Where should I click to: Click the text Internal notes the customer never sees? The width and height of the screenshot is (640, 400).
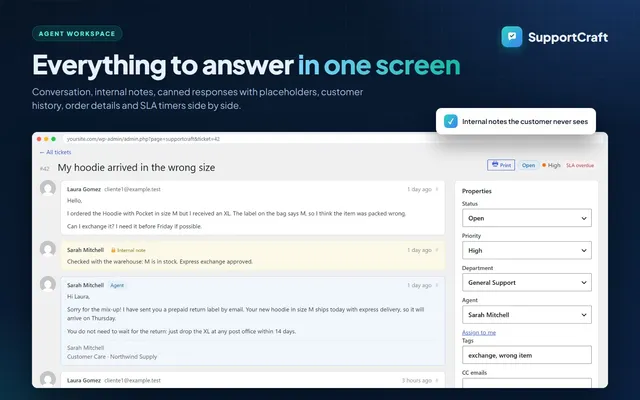525,122
